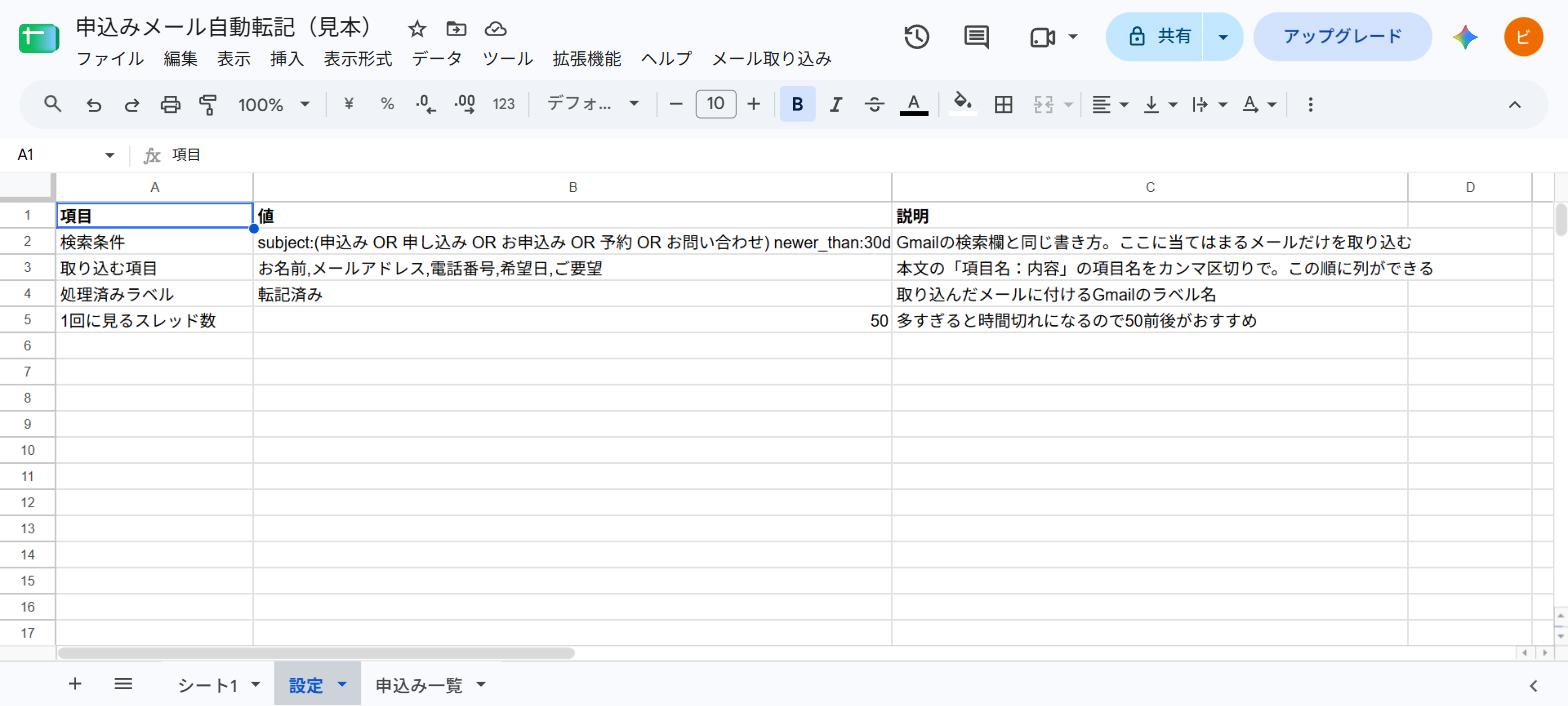The image size is (1568, 706).
Task: Toggle strikethrough formatting
Action: pos(874,104)
